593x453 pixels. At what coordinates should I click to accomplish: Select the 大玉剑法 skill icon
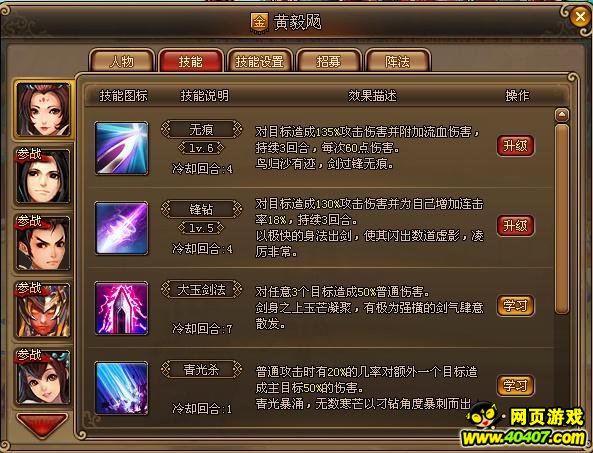click(121, 308)
